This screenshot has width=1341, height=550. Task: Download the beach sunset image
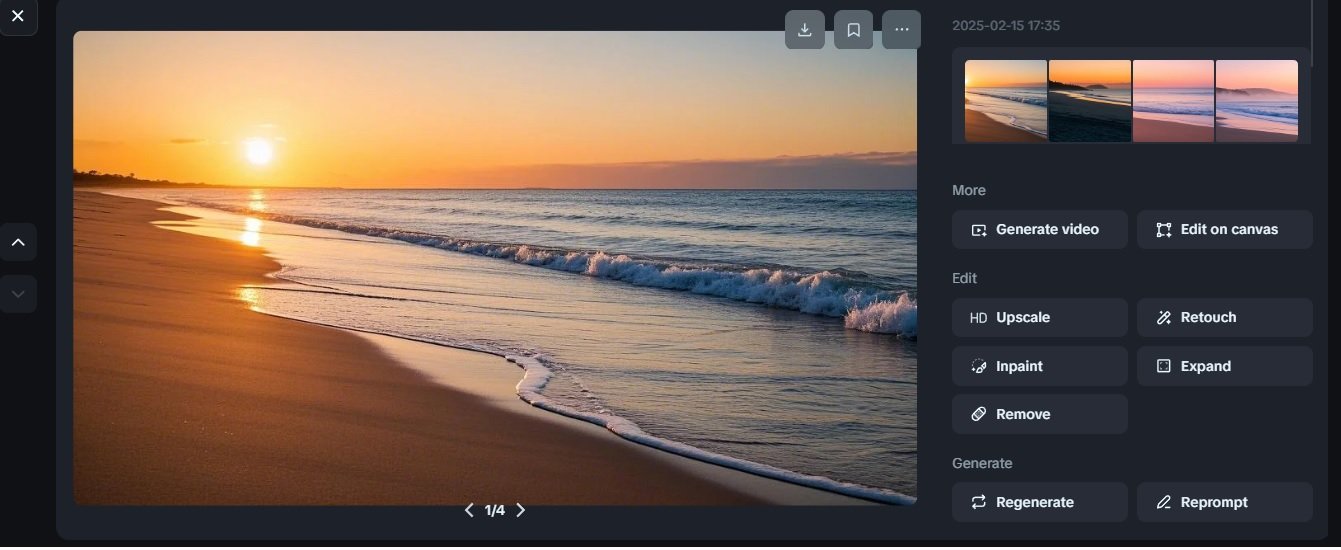tap(805, 30)
